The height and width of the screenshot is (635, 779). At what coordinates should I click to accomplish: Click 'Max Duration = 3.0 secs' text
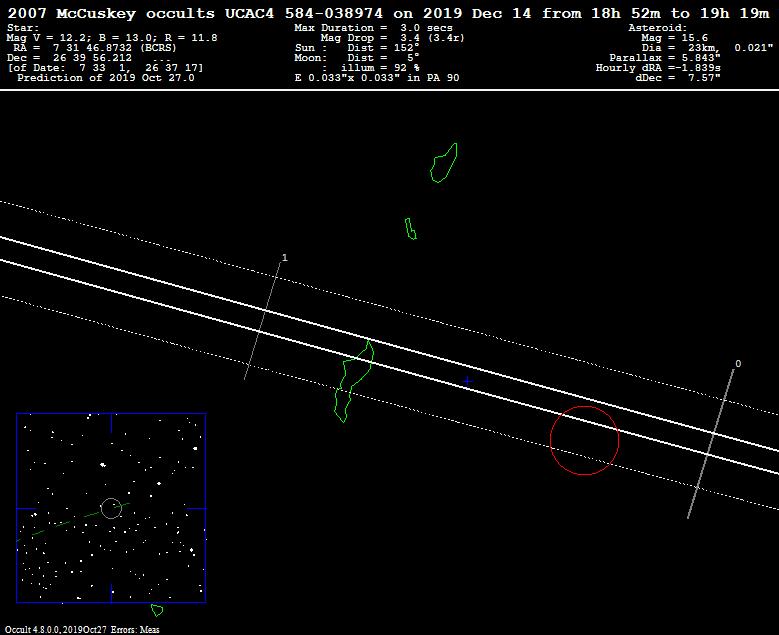tap(373, 28)
